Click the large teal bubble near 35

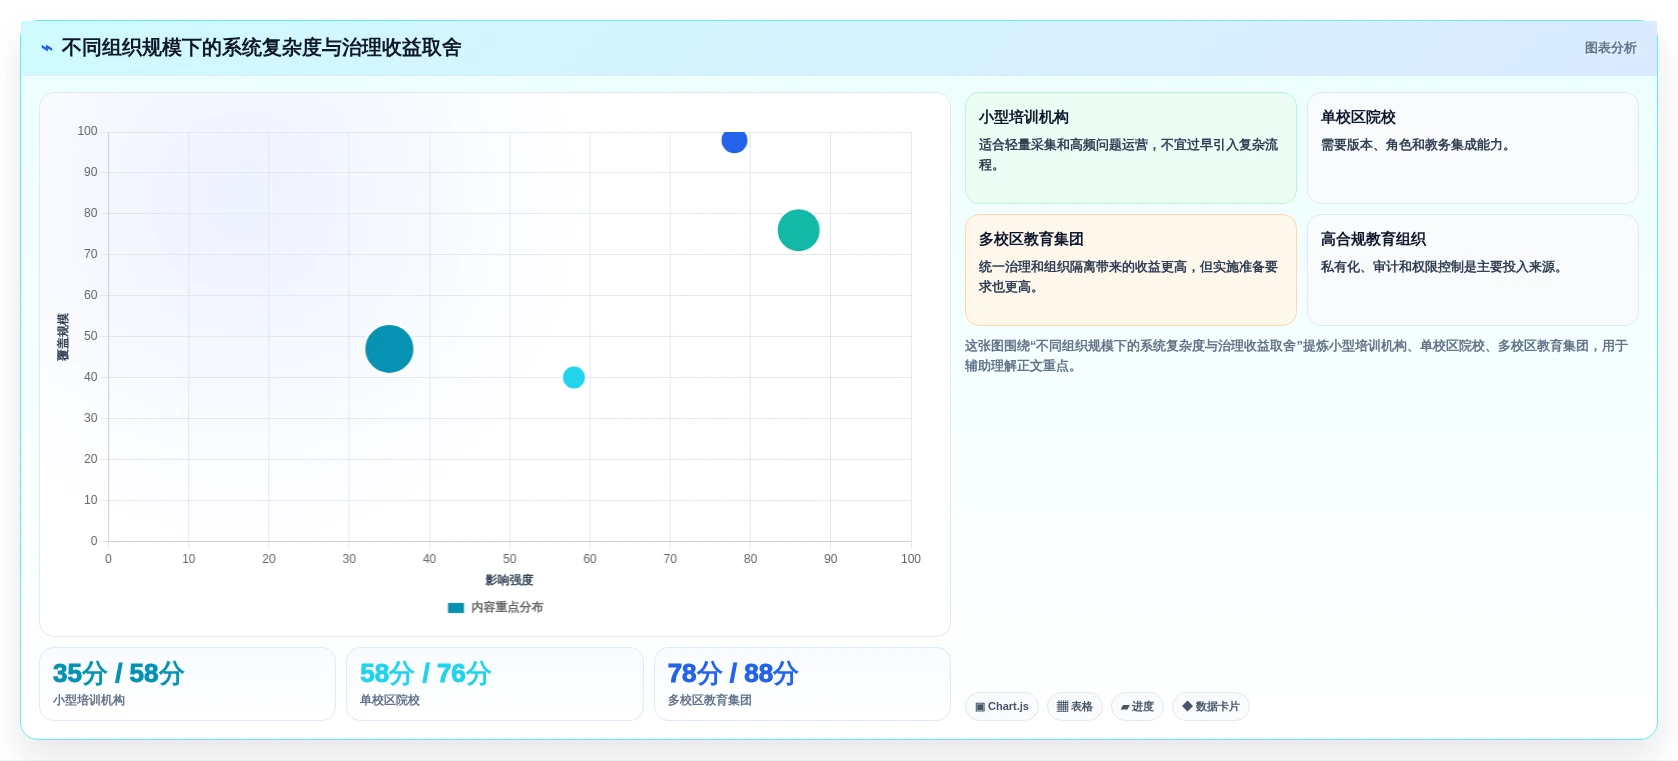click(389, 349)
